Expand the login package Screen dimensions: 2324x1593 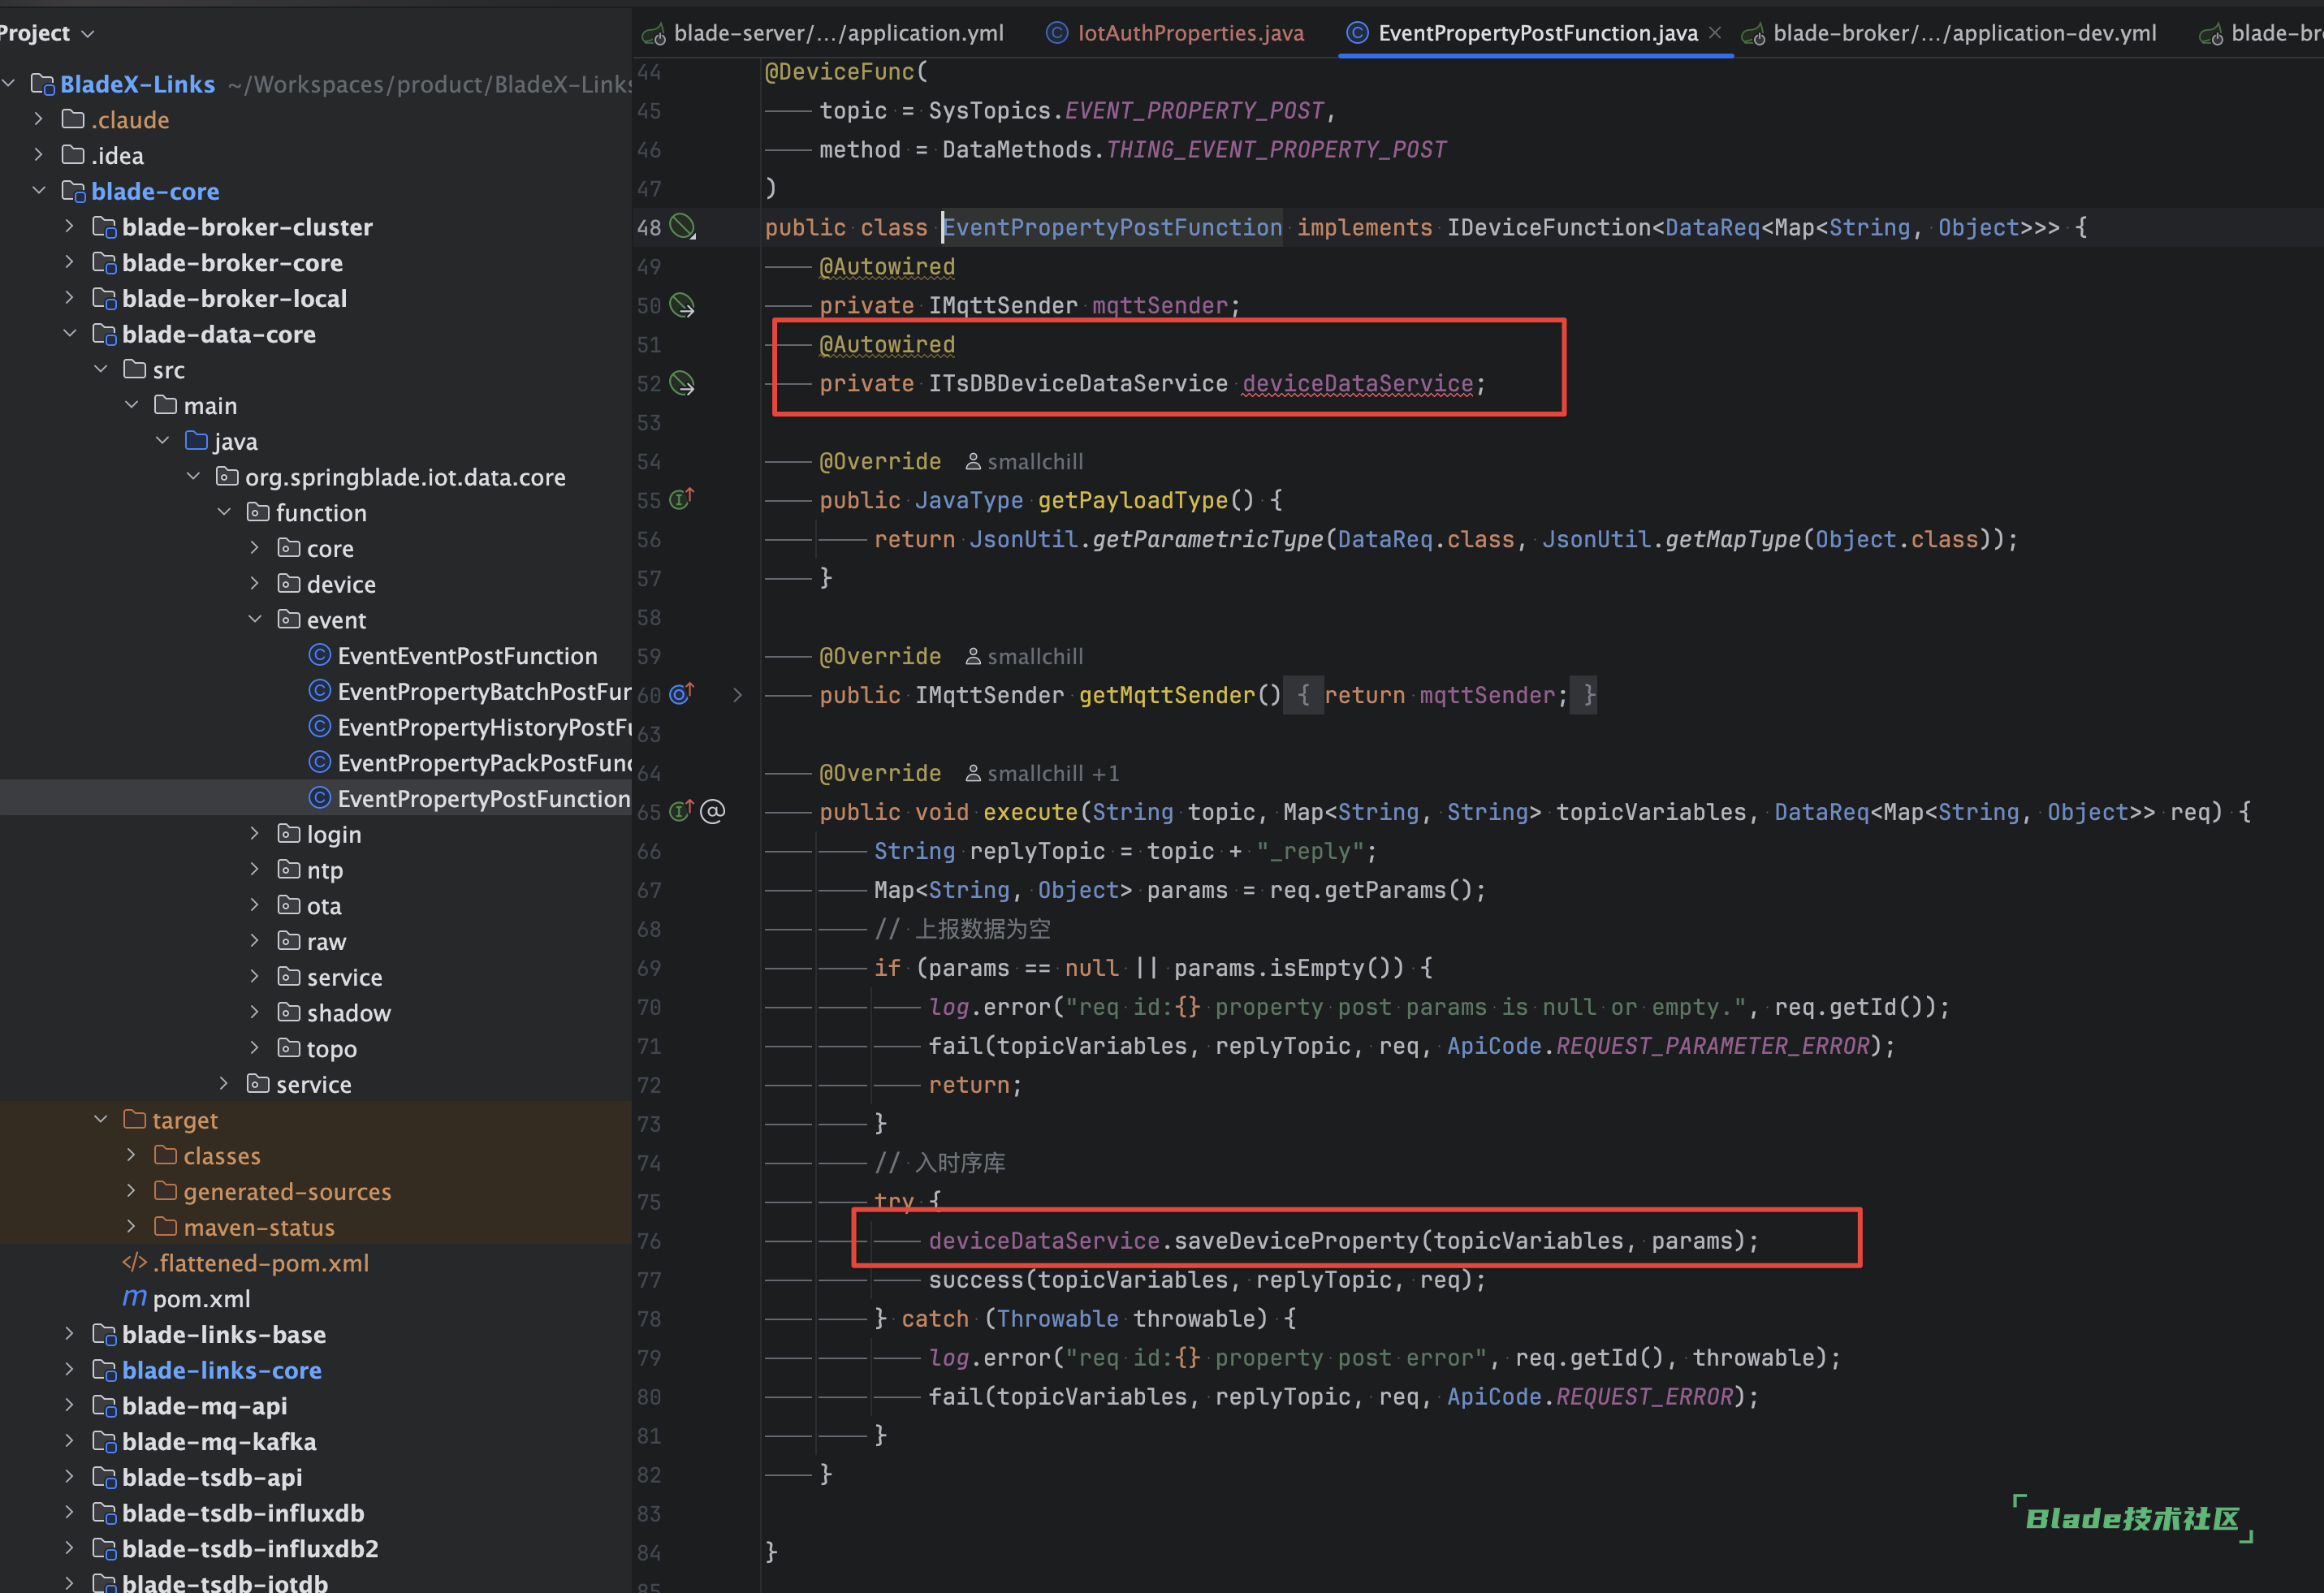click(255, 833)
